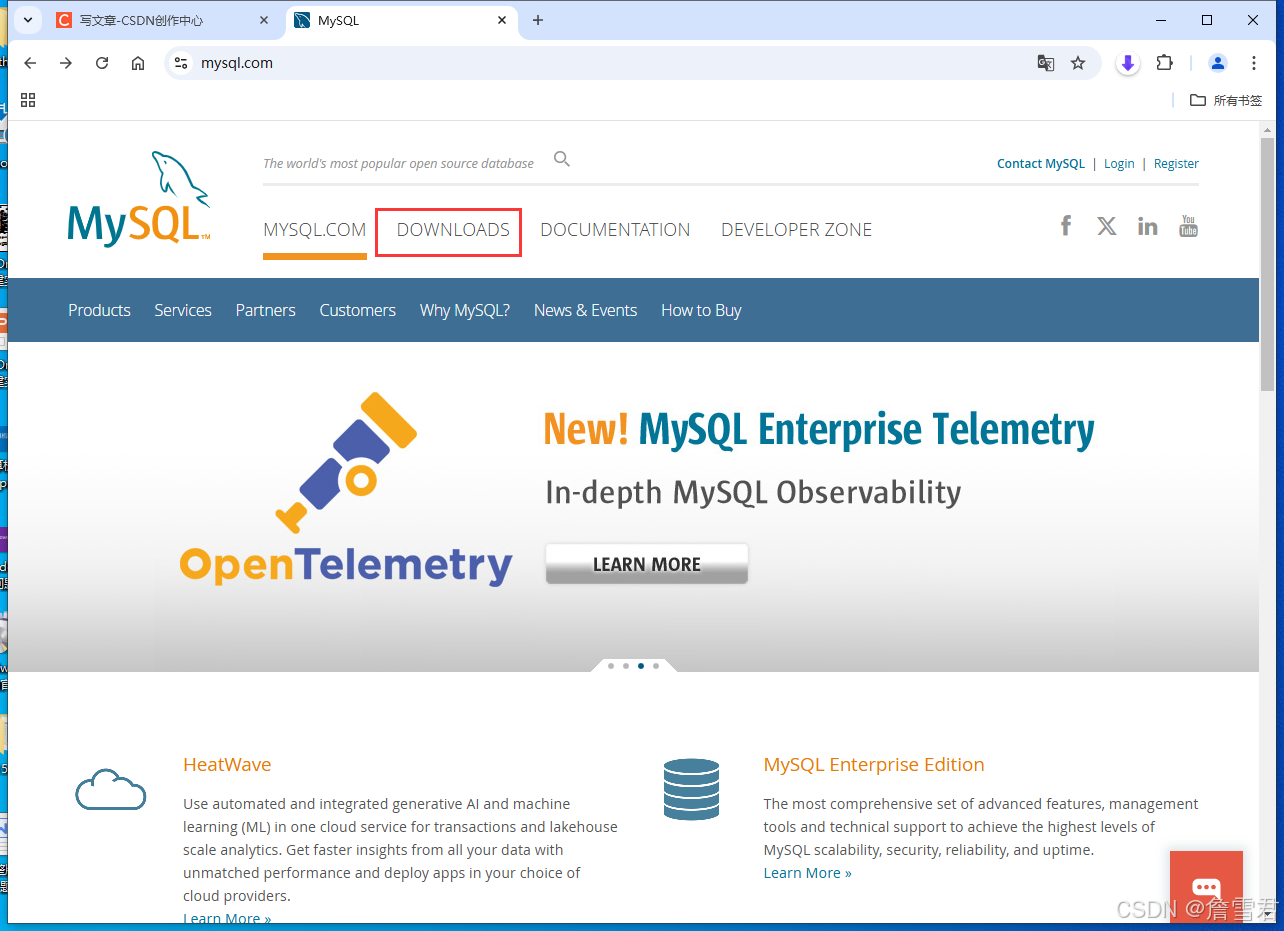
Task: Open the MySQL Enterprise Edition heading link
Action: (874, 765)
